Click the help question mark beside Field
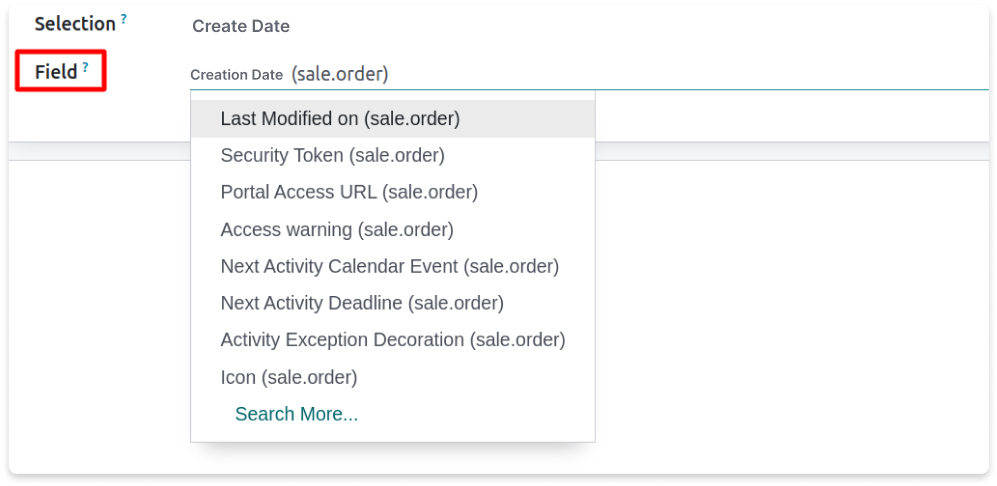 85,67
